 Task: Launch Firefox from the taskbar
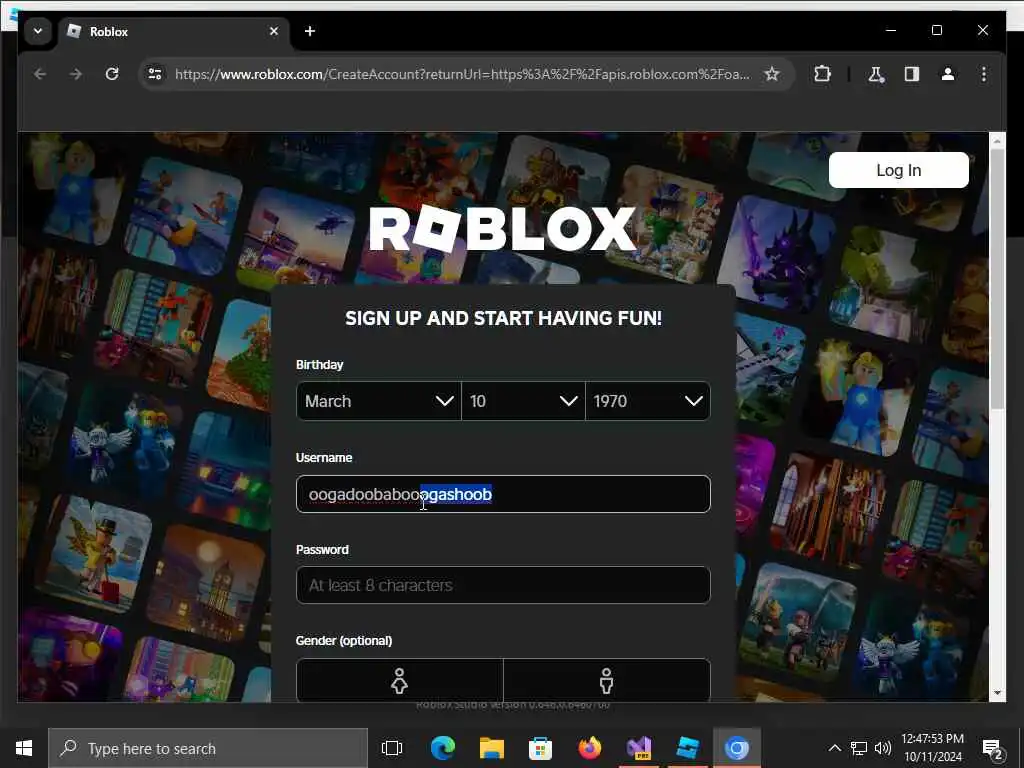coord(590,748)
